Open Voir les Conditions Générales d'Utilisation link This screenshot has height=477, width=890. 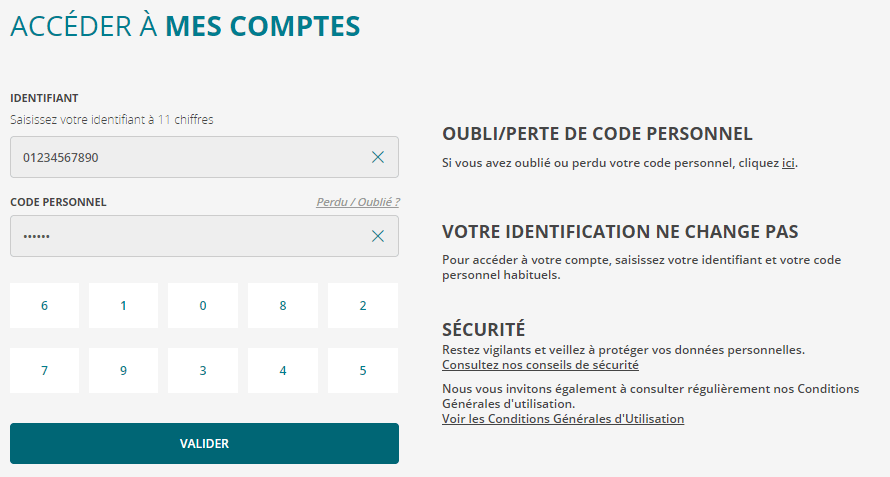[x=563, y=419]
